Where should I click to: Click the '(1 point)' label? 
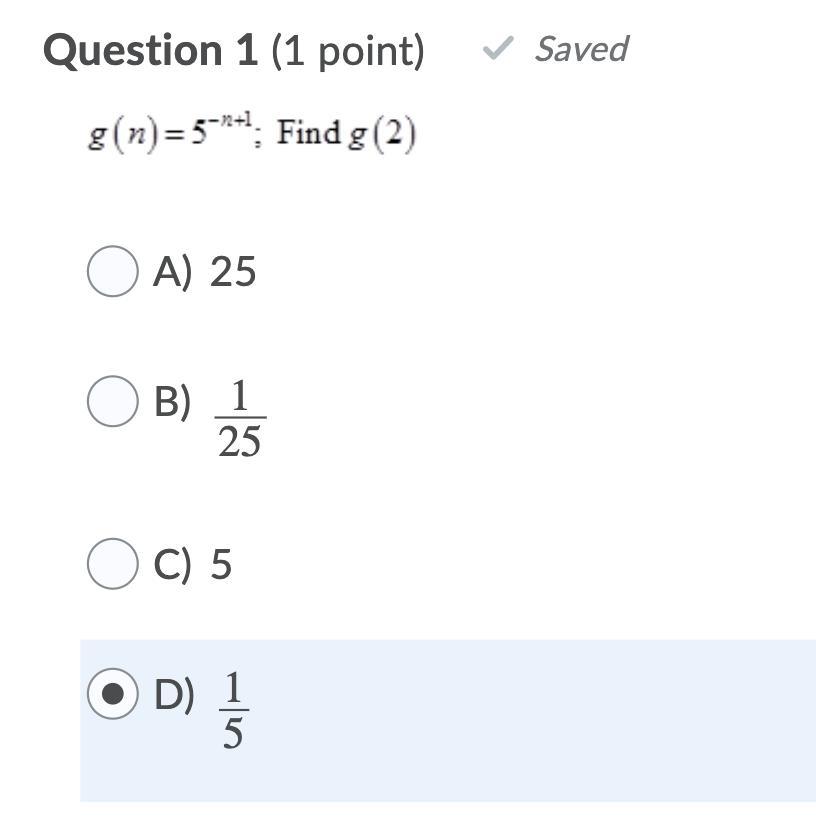pos(347,50)
